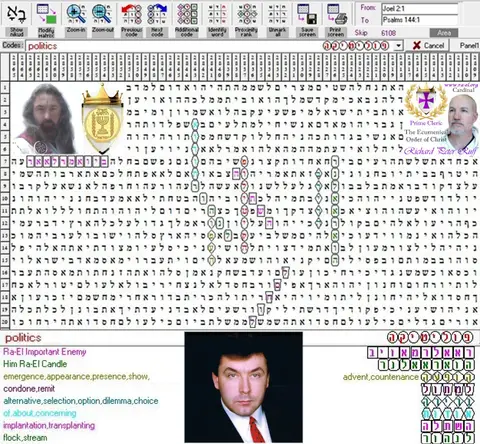
Task: Select the 'implantation,transplanting' legend entry
Action: (x=49, y=425)
